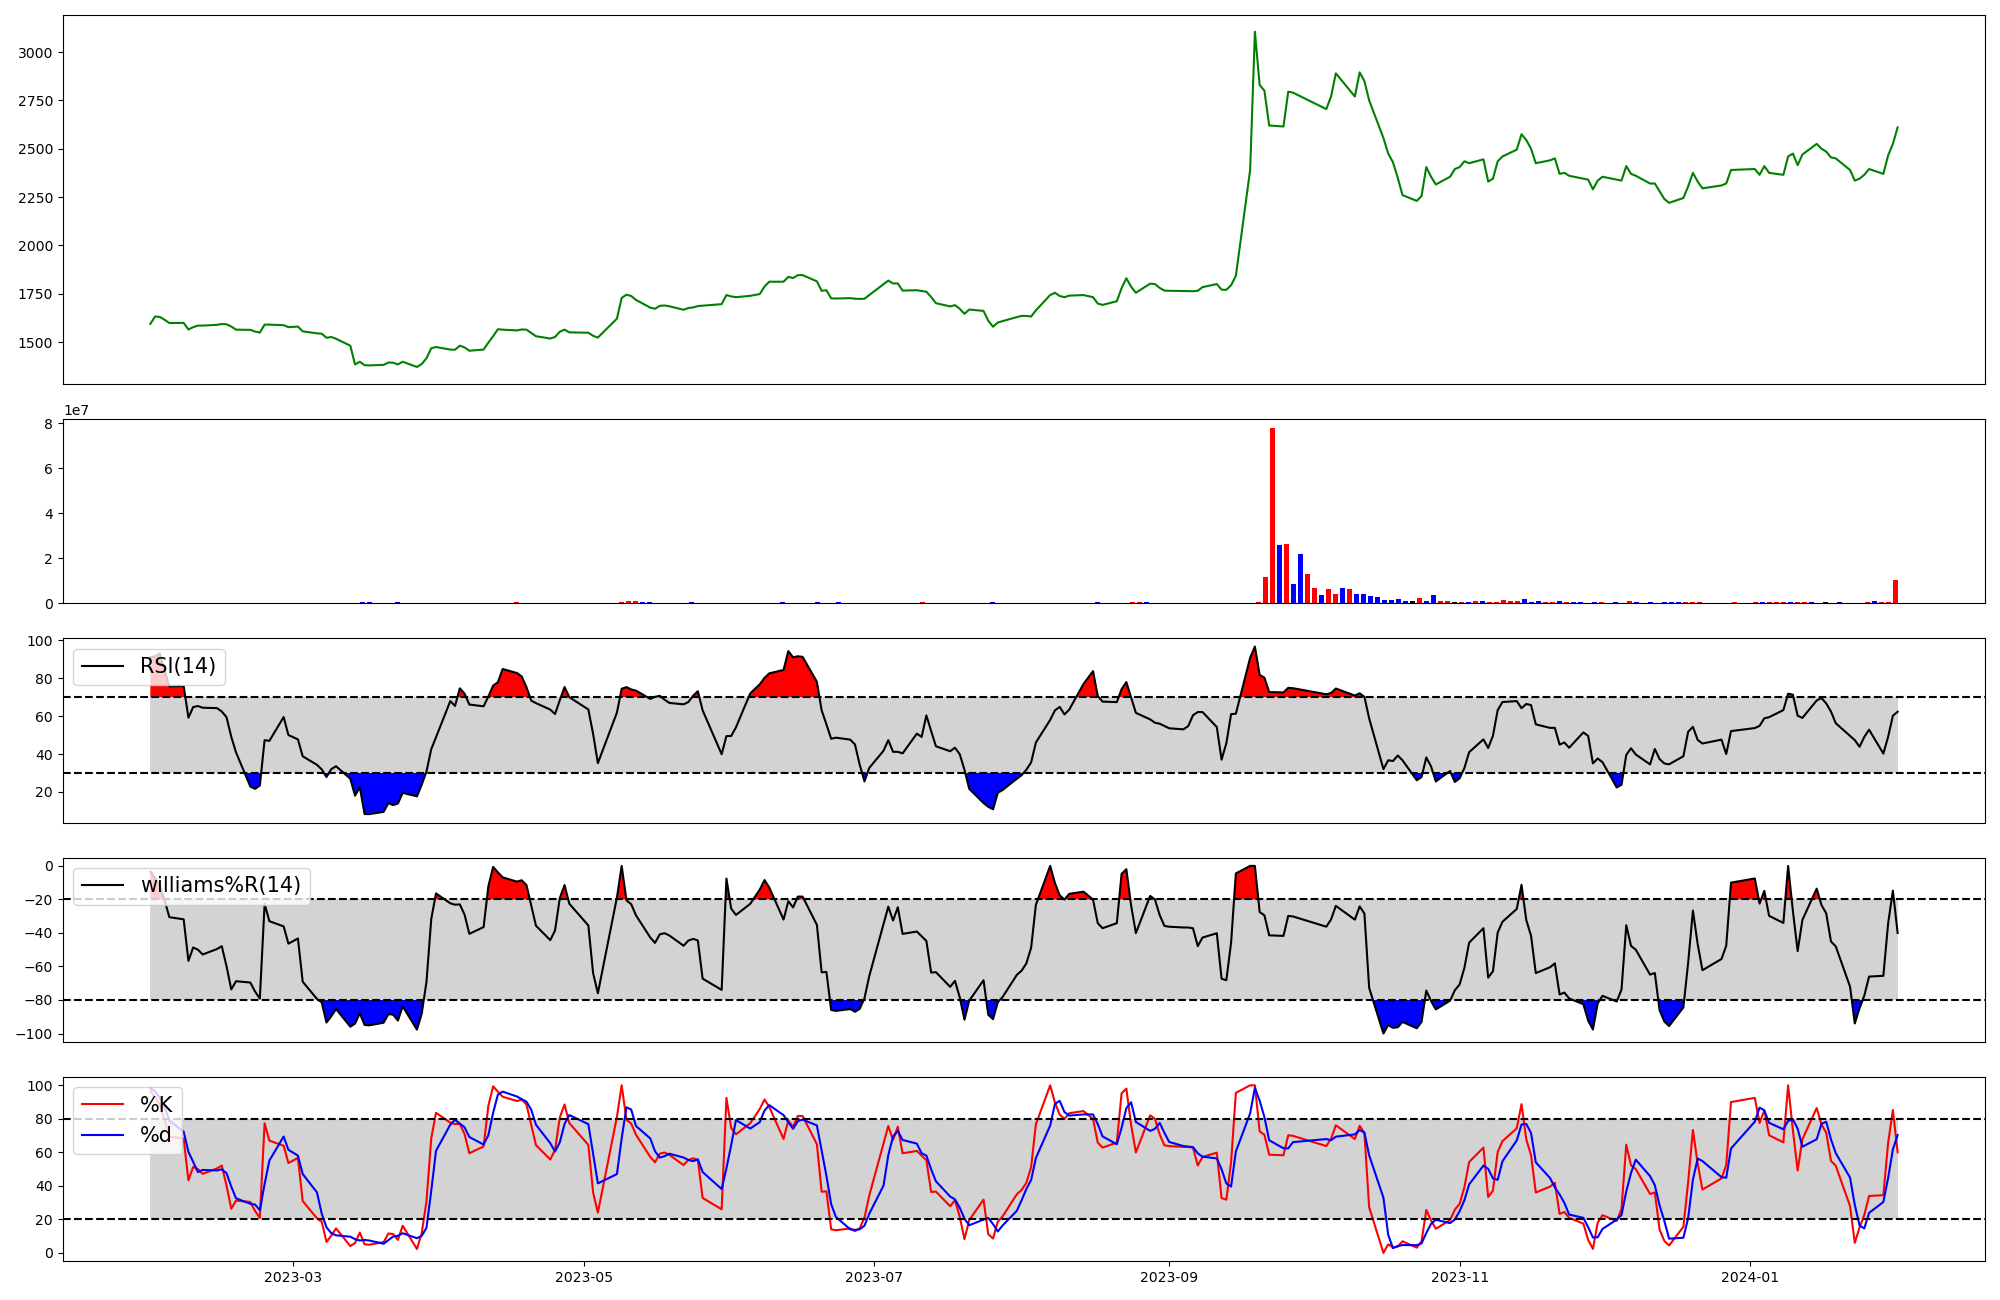The height and width of the screenshot is (1300, 2000).
Task: Click the blue line sample in %d legend
Action: (102, 1135)
